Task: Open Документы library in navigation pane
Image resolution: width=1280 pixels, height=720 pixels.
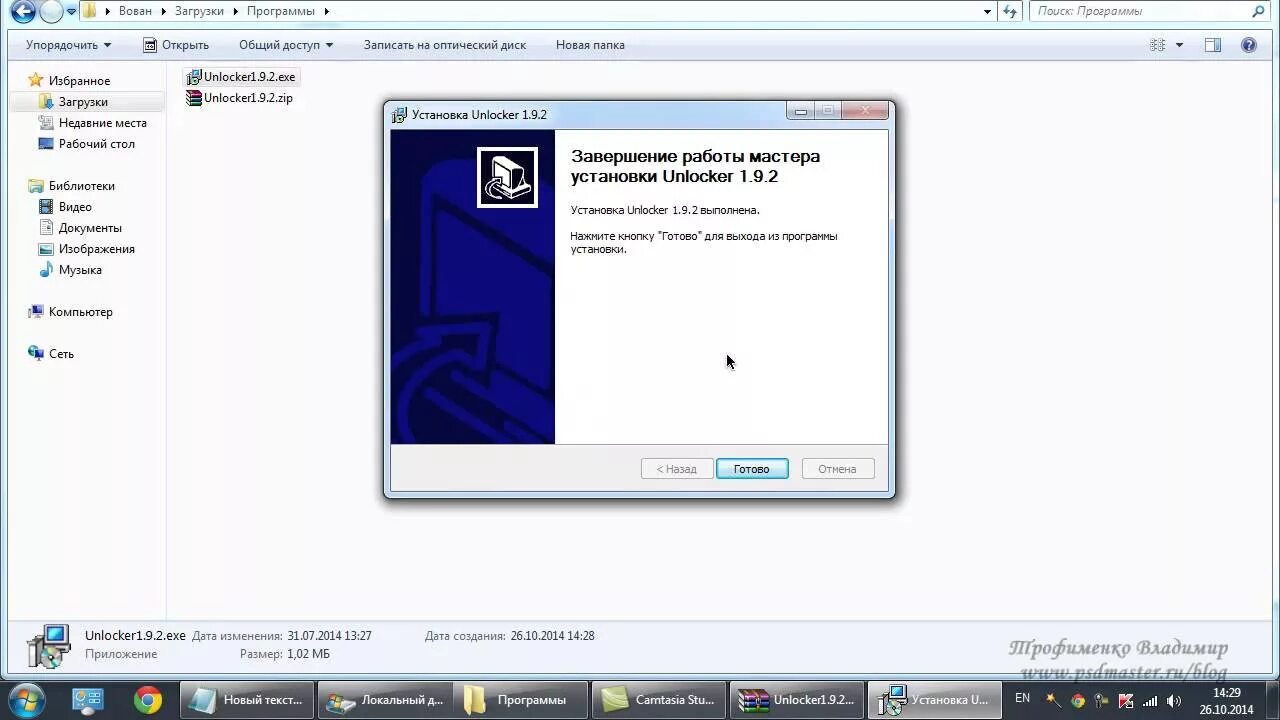Action: click(90, 228)
